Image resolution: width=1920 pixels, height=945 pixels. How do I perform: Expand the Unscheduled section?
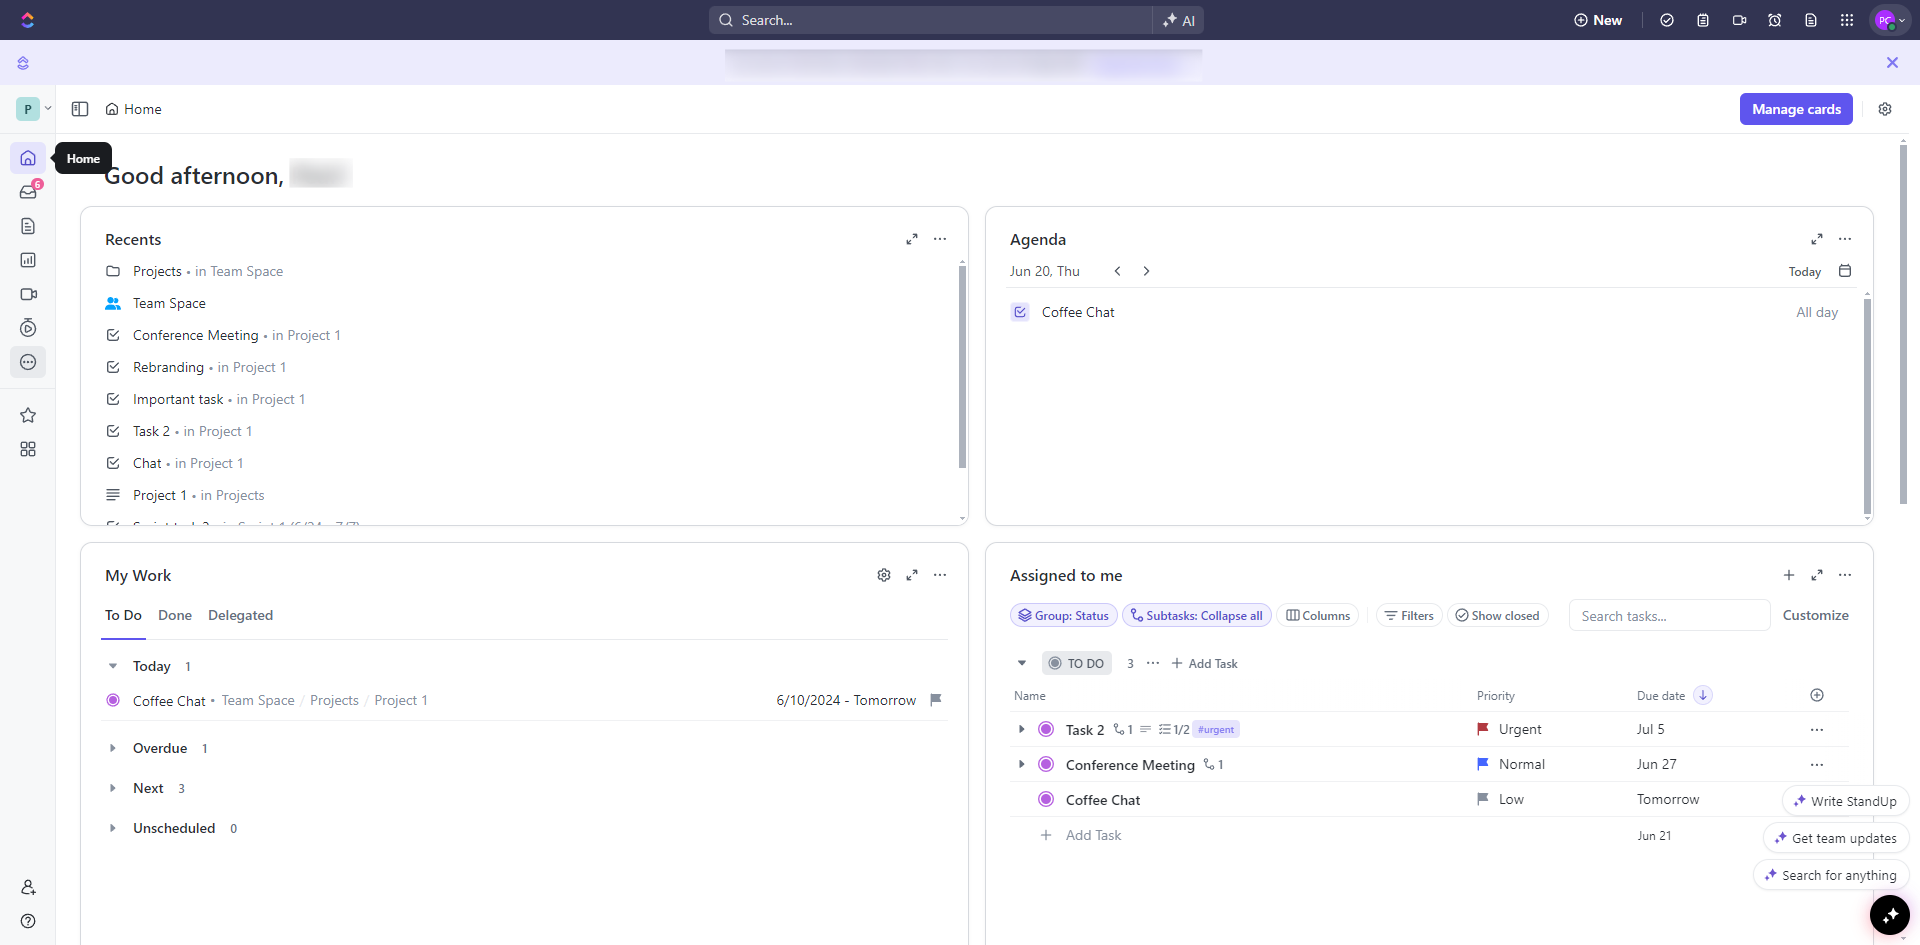pos(113,828)
